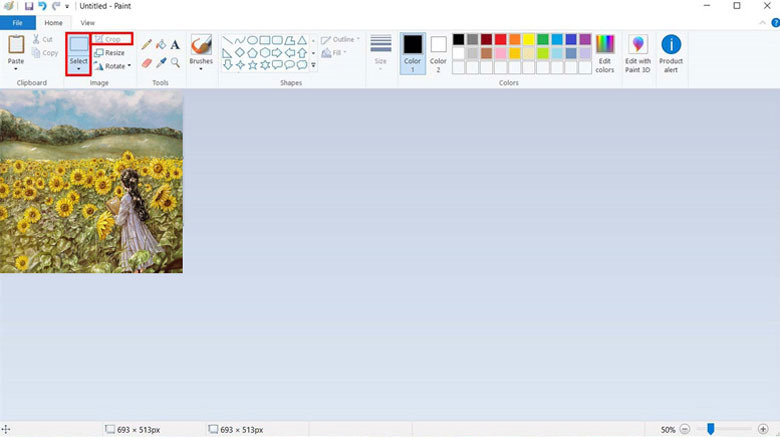The width and height of the screenshot is (780, 437).
Task: Click the Cut button
Action: [x=43, y=39]
